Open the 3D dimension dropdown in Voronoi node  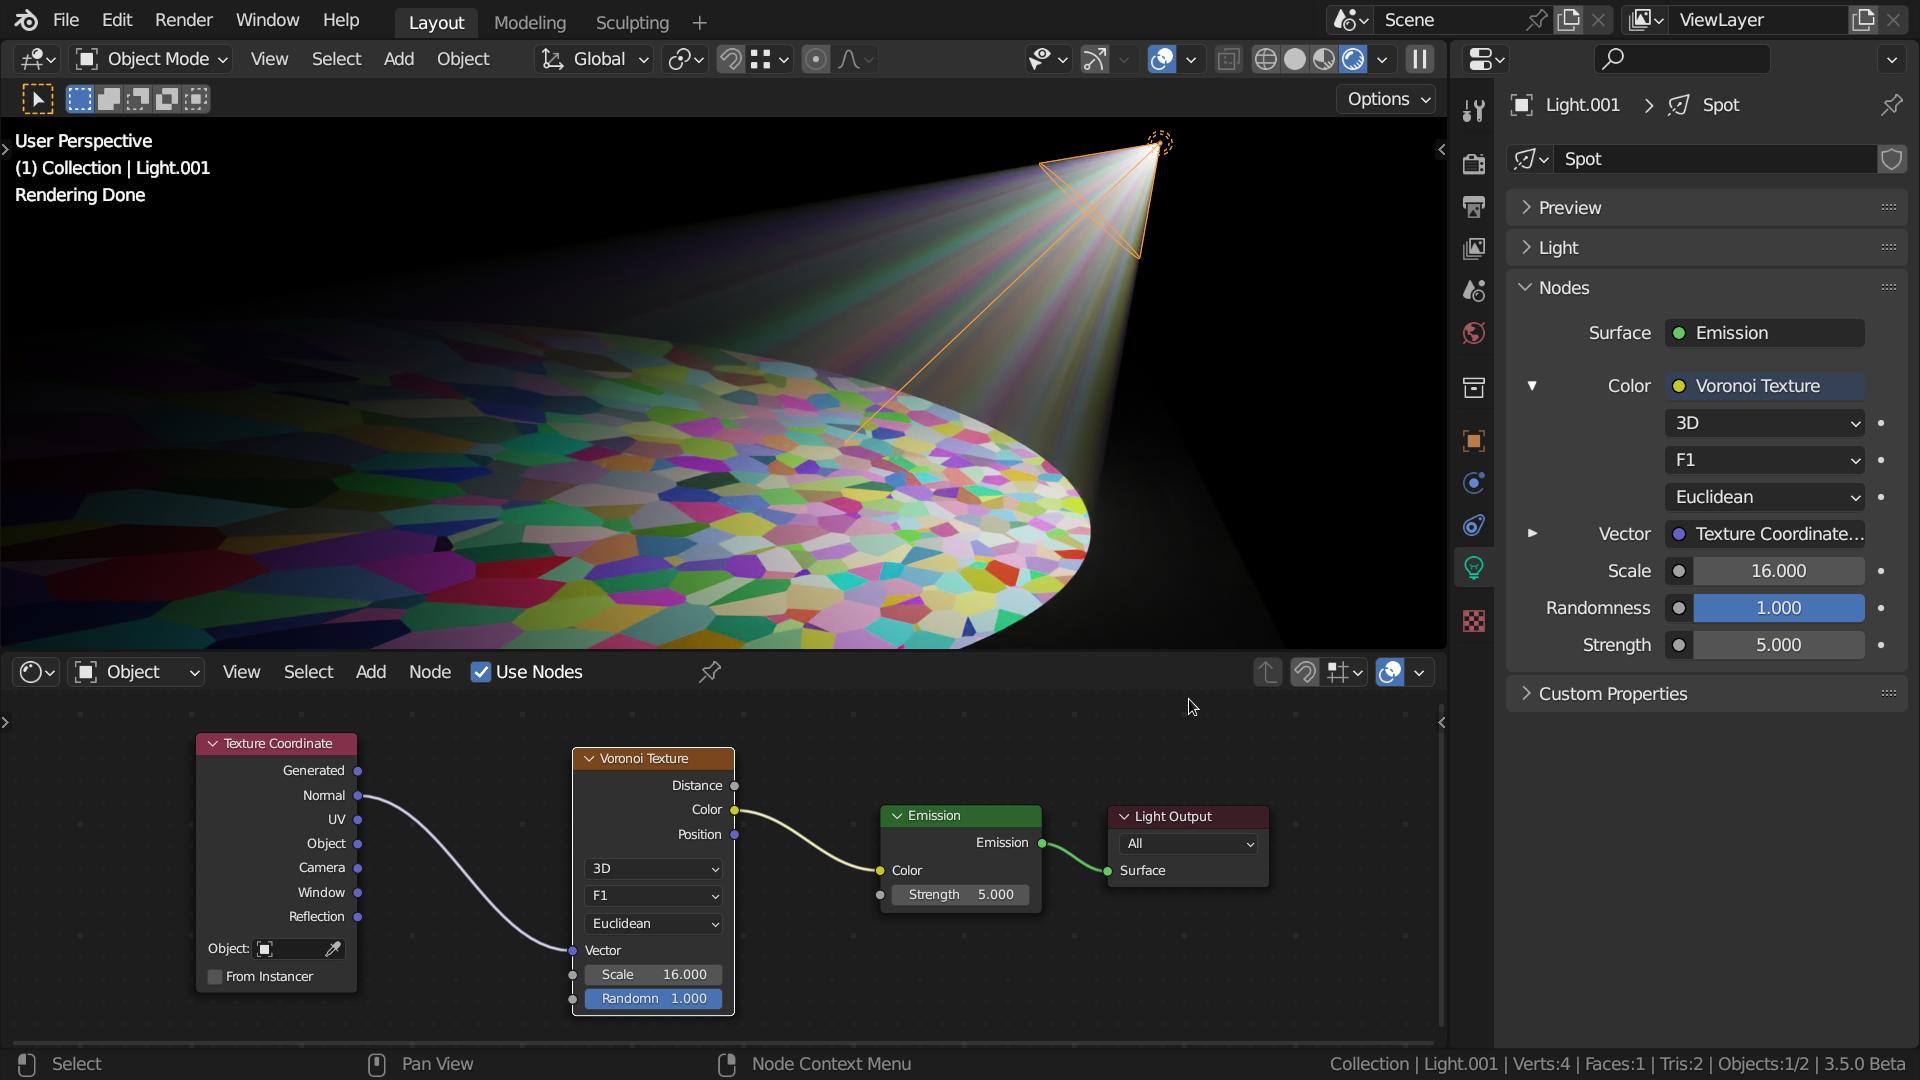653,869
